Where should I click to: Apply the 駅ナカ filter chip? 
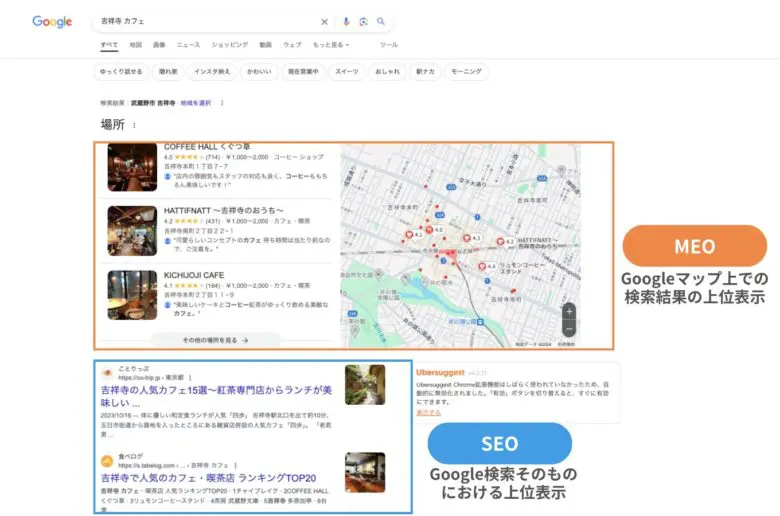coord(425,72)
